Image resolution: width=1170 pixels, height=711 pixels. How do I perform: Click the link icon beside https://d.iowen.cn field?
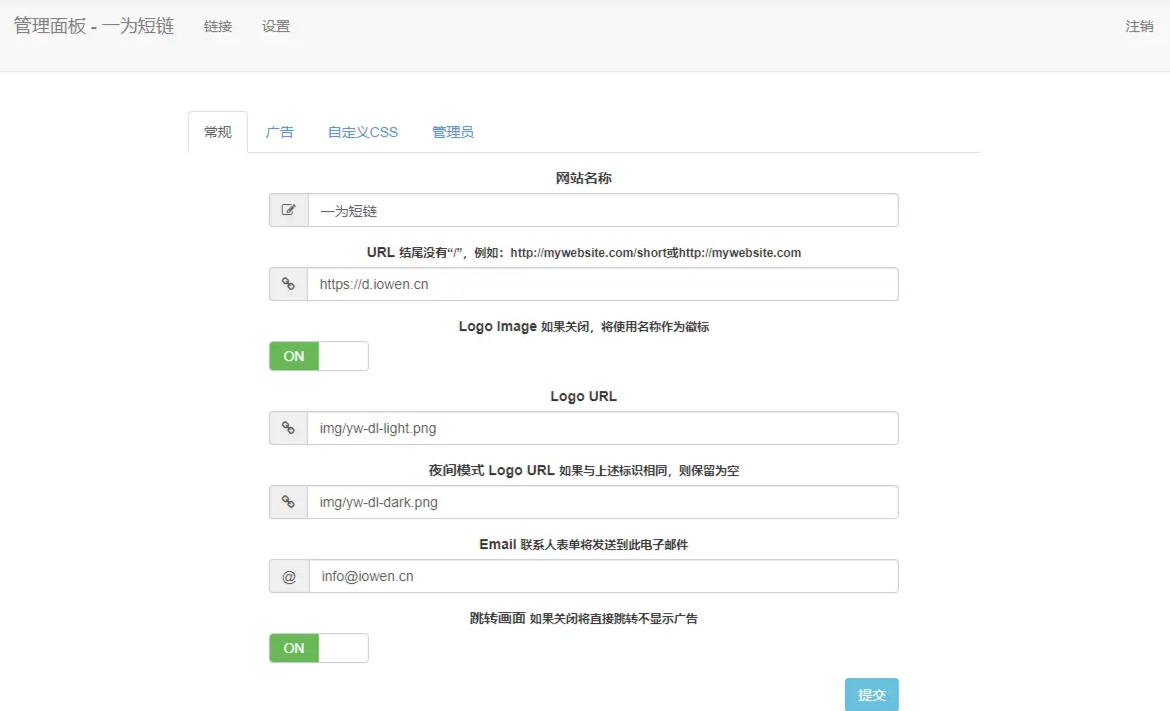[x=289, y=284]
